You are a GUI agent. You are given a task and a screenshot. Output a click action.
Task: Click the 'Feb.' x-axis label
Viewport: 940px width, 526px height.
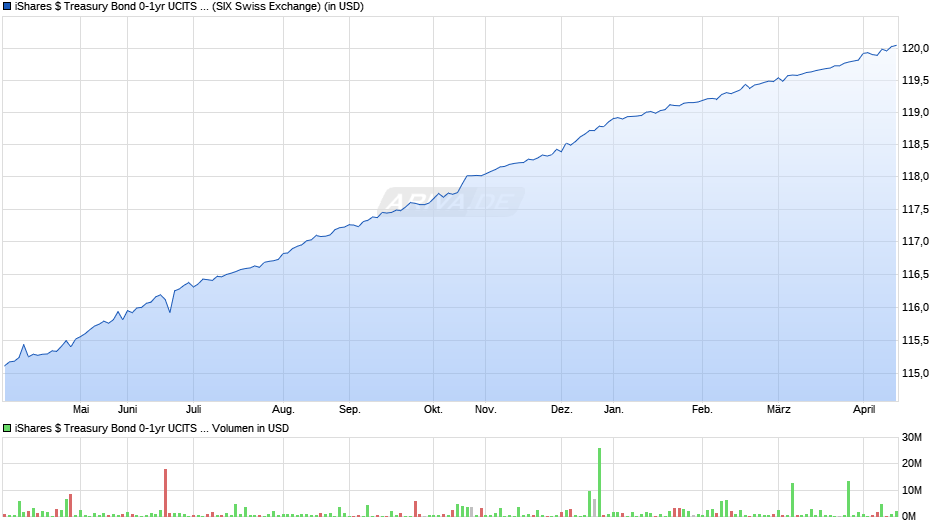click(702, 410)
